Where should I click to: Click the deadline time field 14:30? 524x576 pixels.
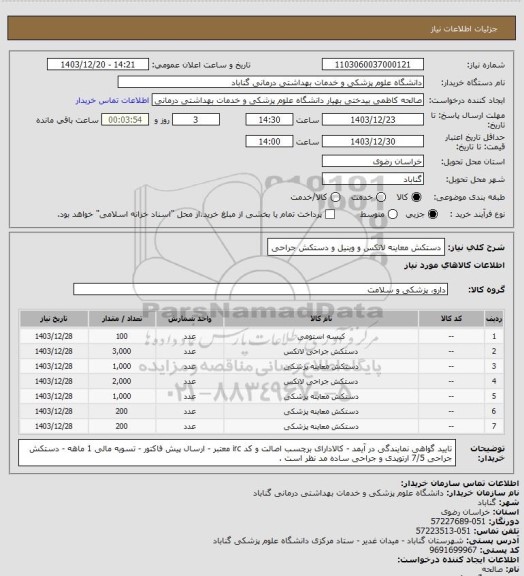click(x=269, y=120)
